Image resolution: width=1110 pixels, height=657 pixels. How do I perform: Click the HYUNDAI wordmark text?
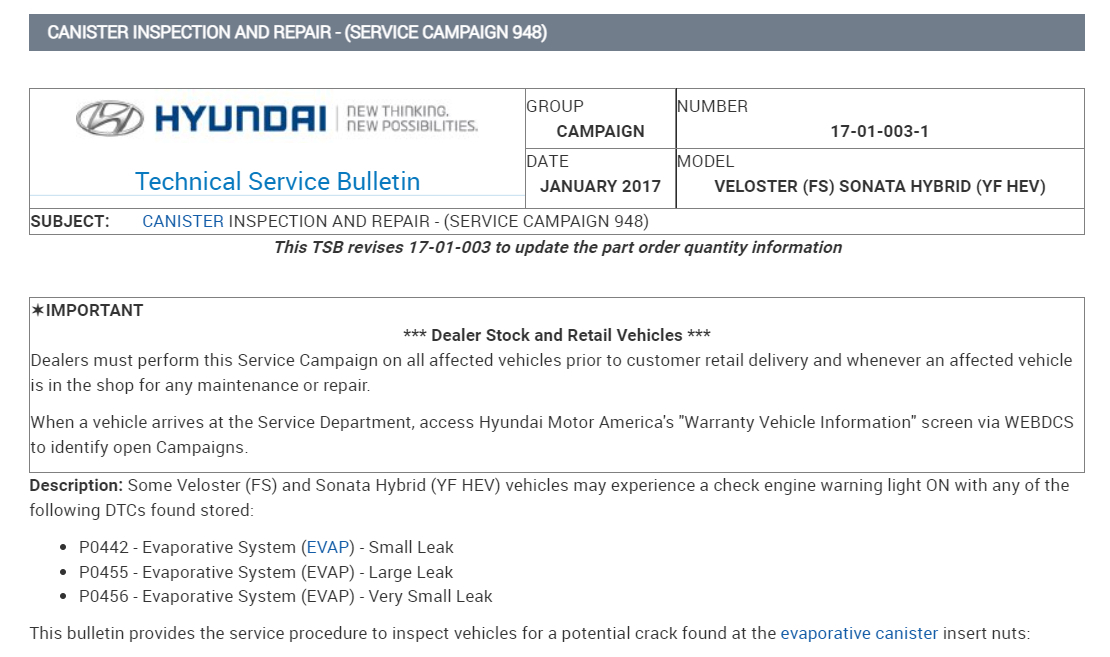[x=241, y=119]
